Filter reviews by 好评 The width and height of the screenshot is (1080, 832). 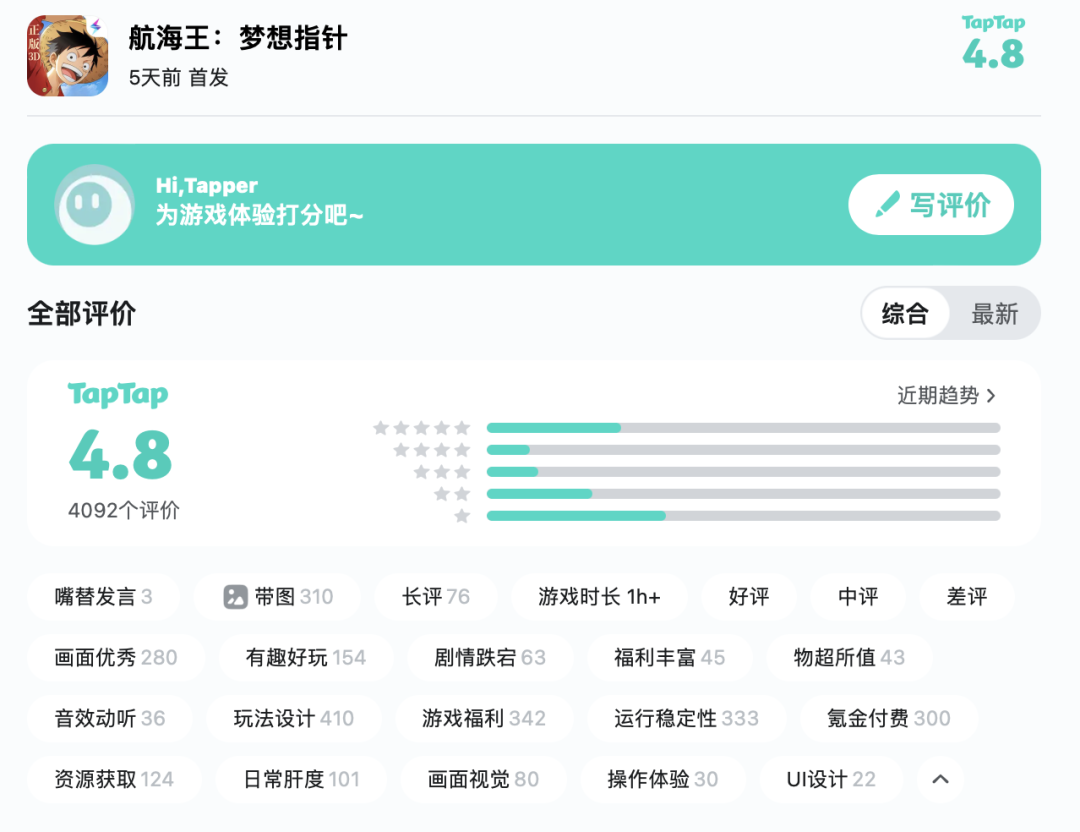pos(749,597)
